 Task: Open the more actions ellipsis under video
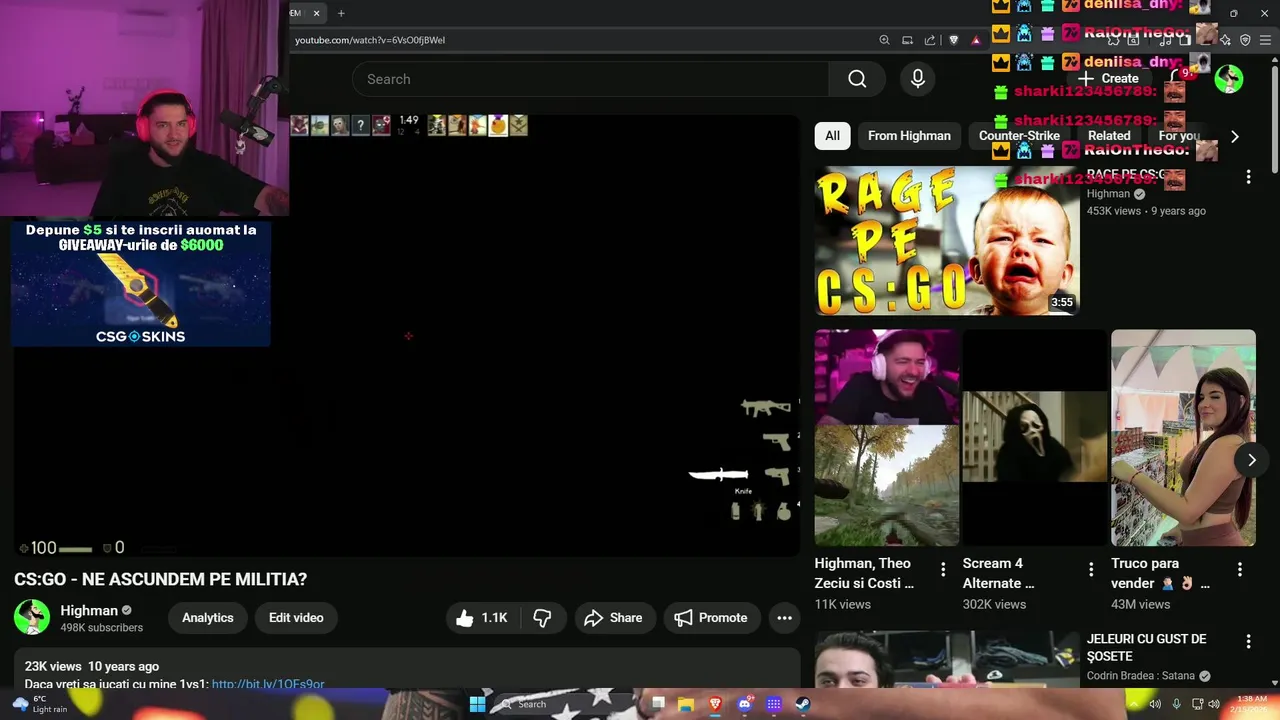coord(784,618)
